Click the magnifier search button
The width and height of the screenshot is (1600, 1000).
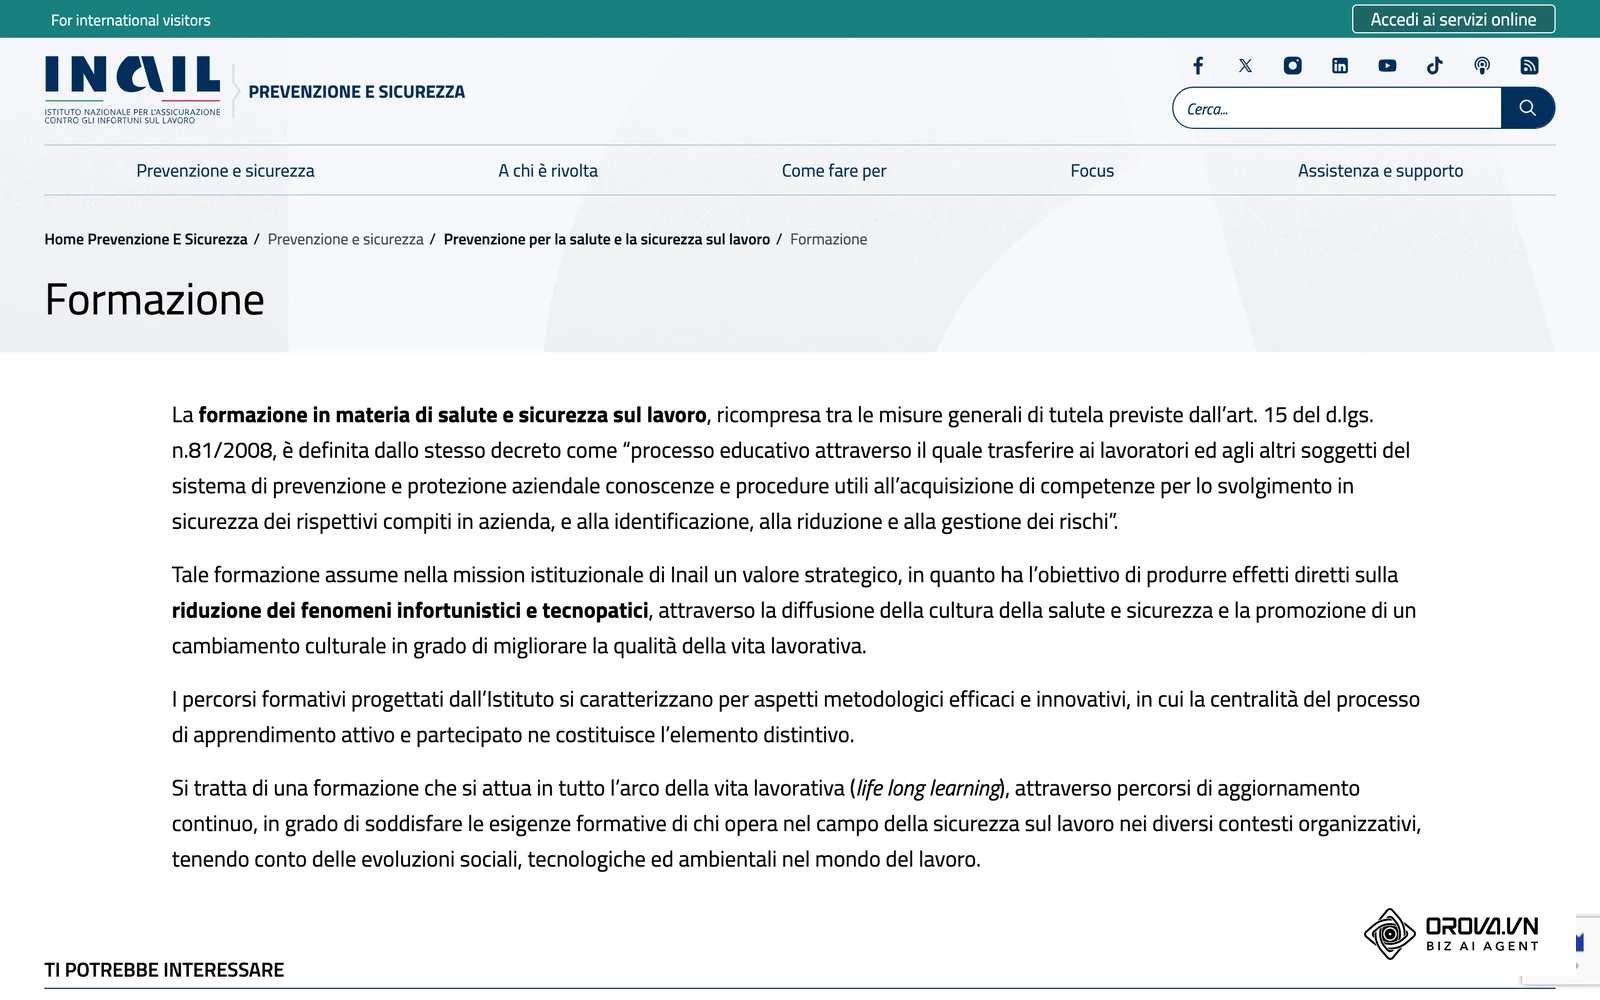tap(1527, 108)
